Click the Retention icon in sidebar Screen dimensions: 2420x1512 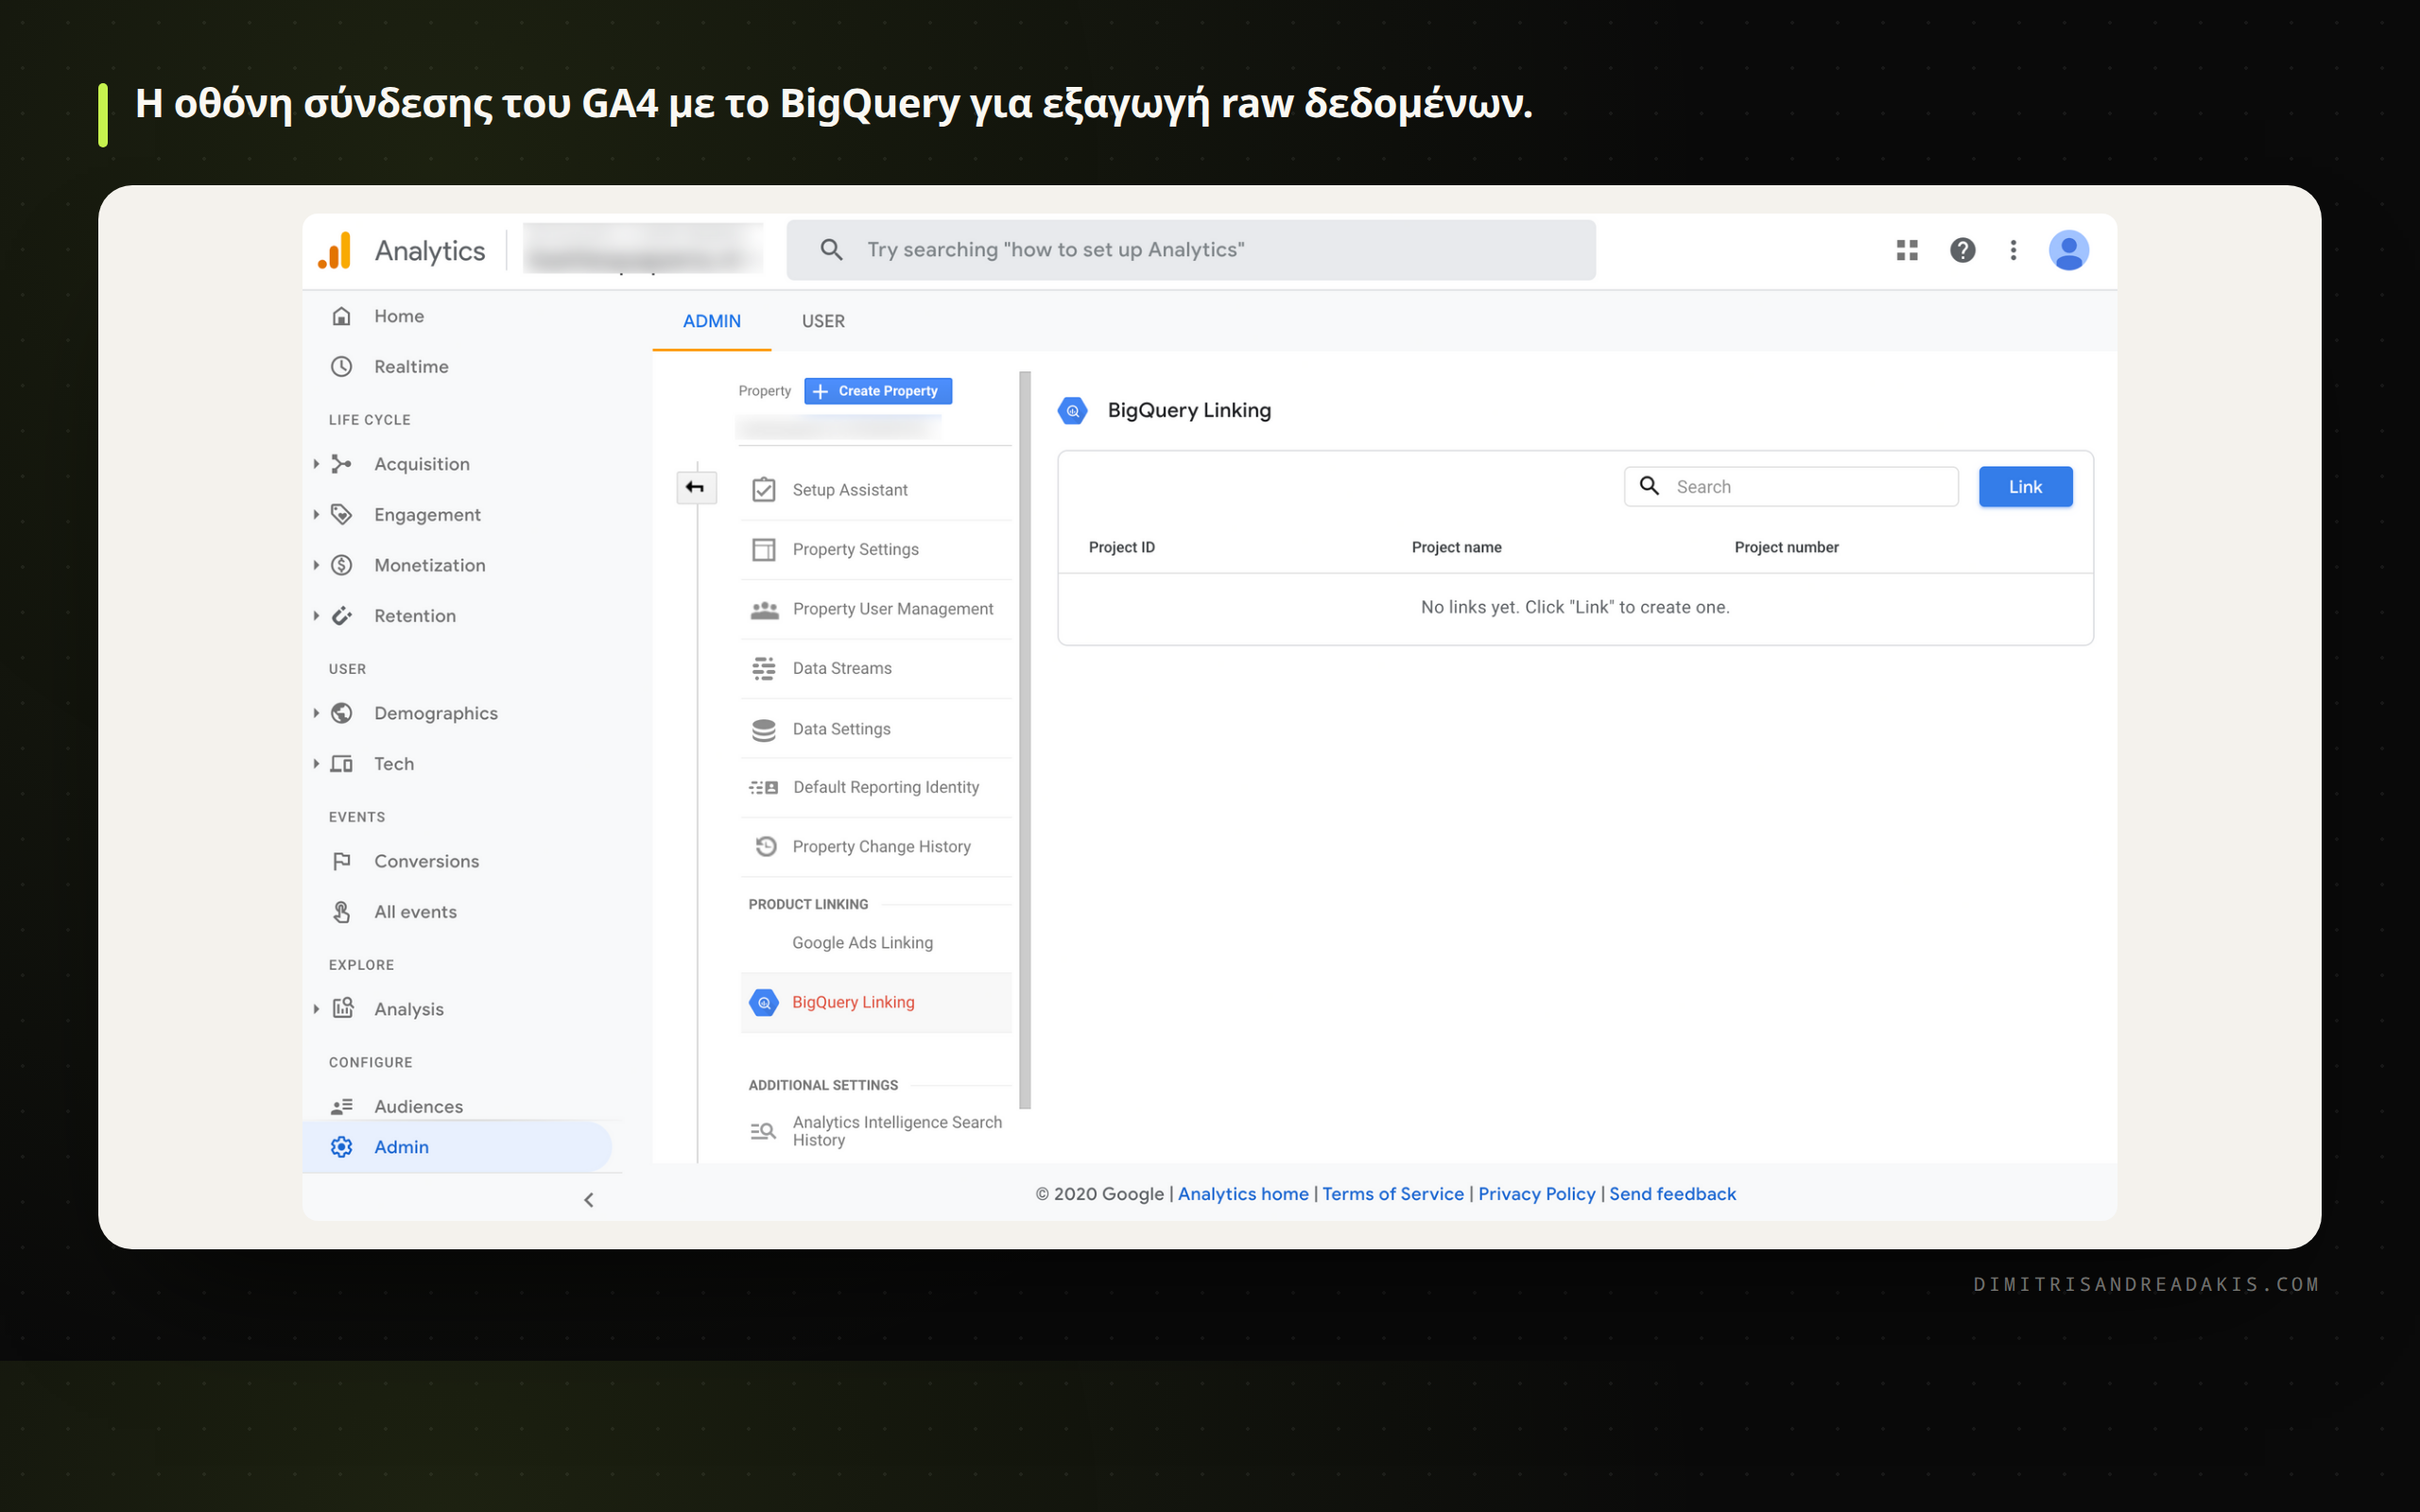point(342,616)
